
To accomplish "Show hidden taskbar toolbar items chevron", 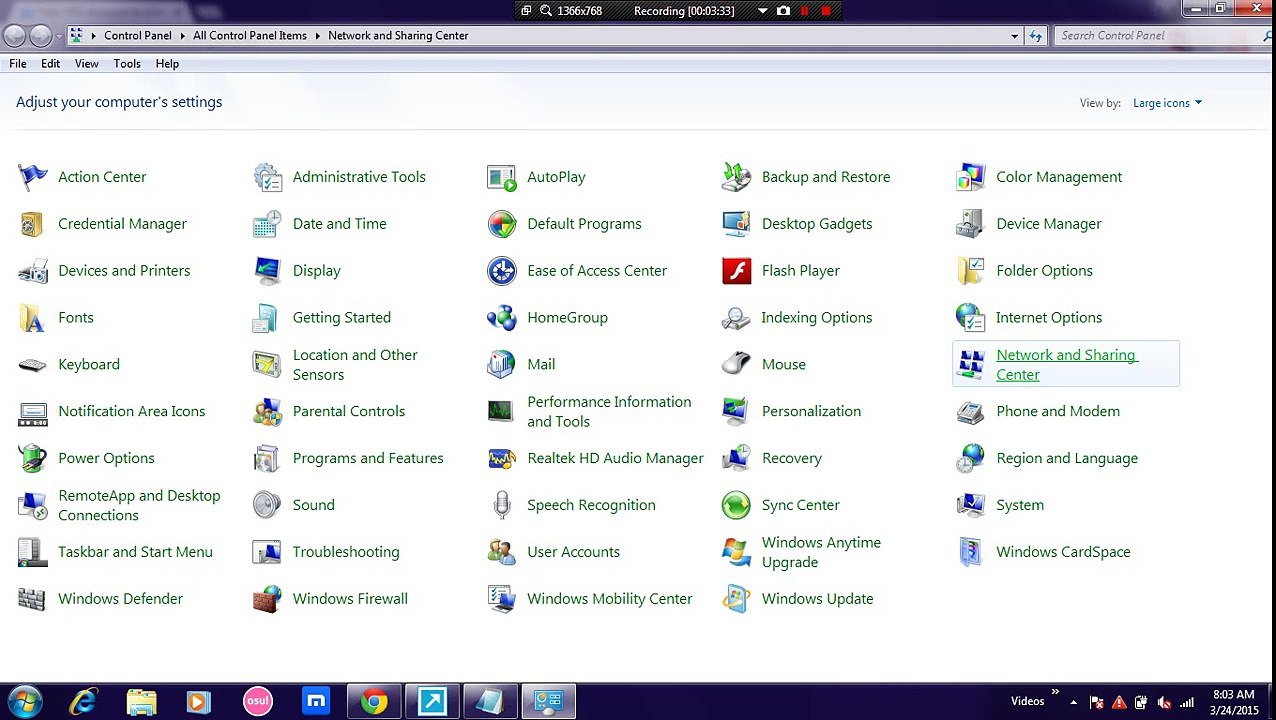I will (x=1054, y=692).
